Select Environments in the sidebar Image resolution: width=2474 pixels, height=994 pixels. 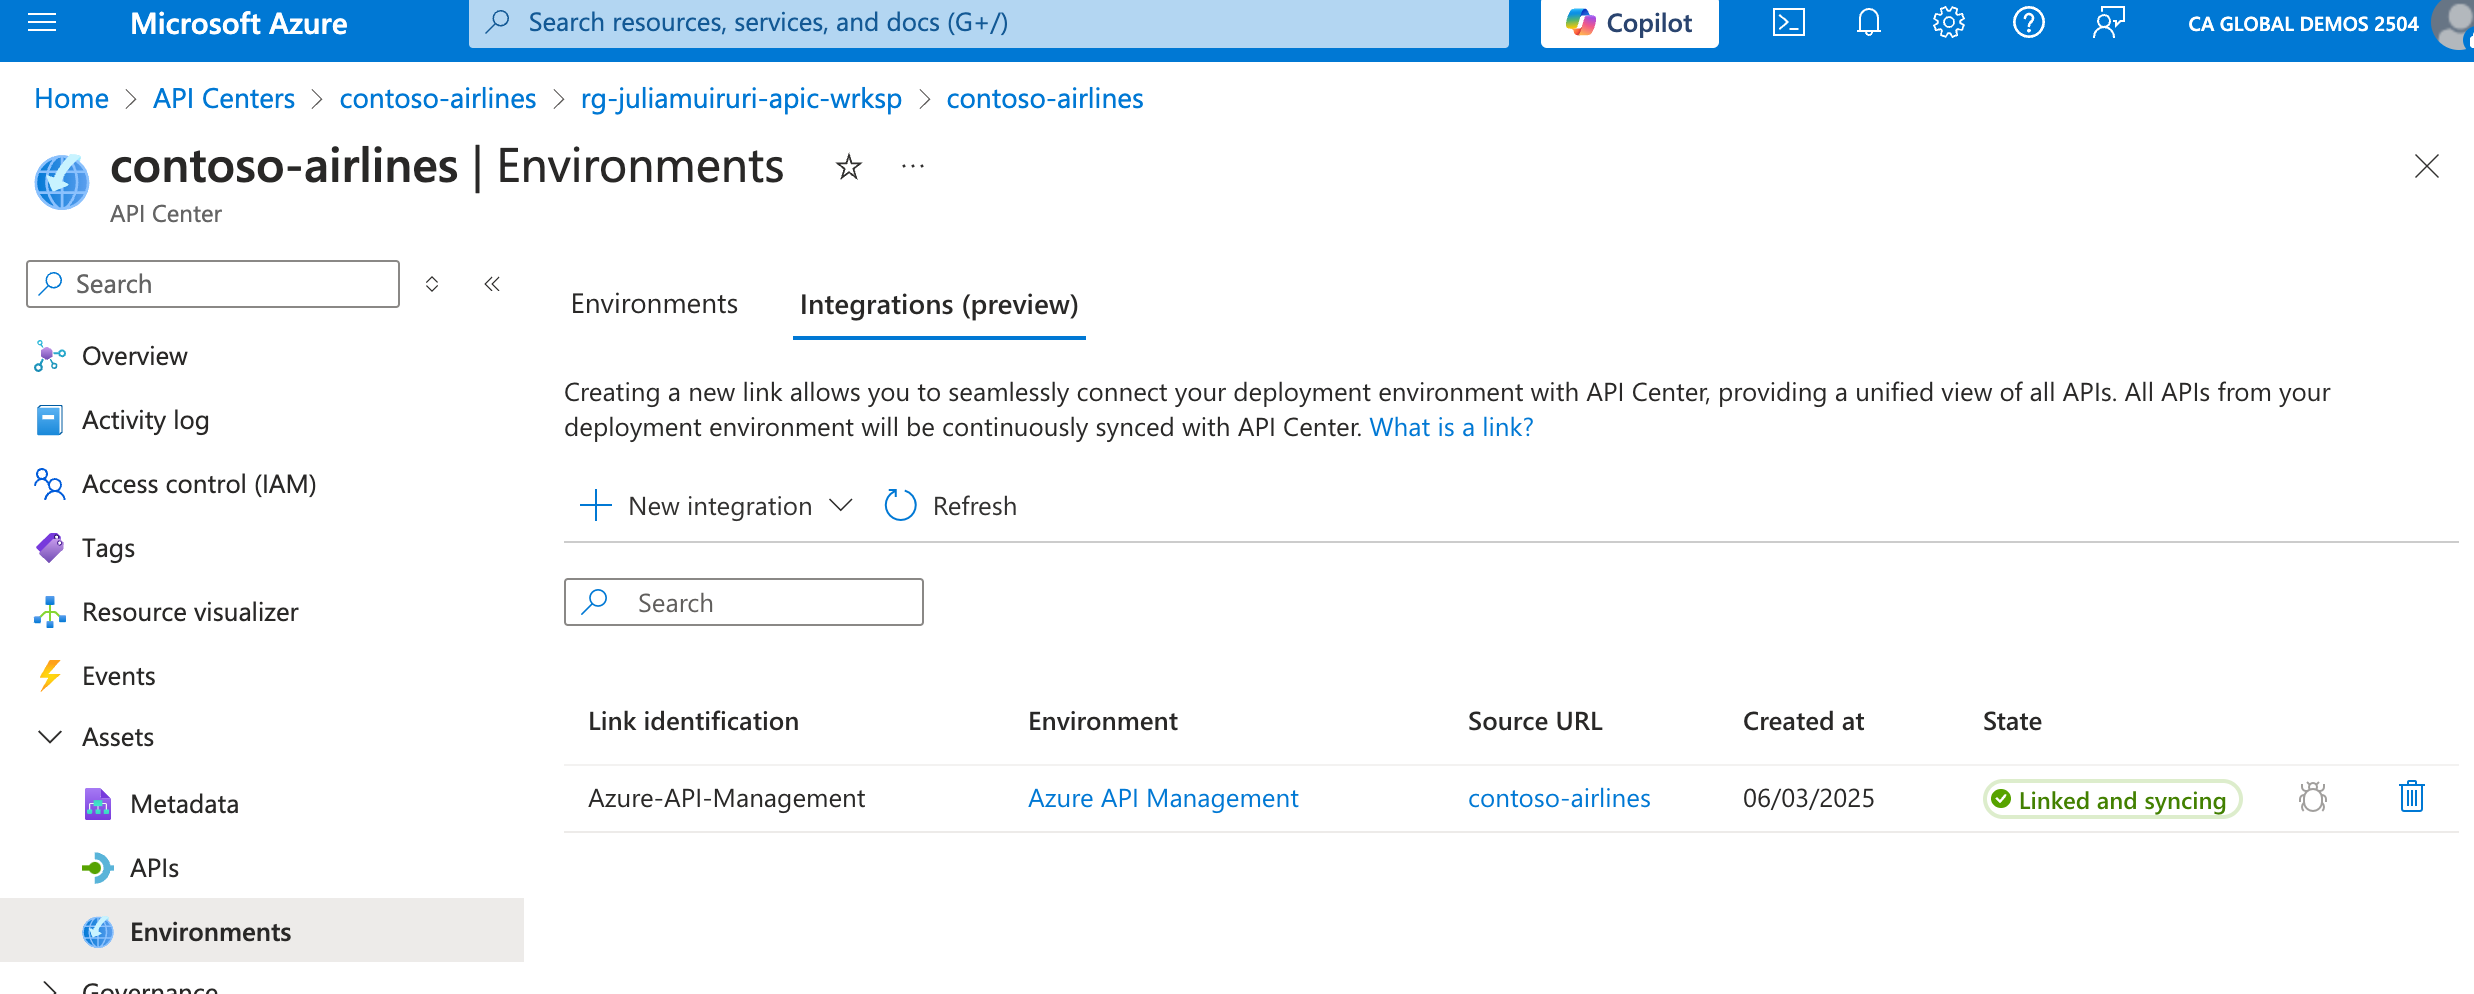coord(262,931)
